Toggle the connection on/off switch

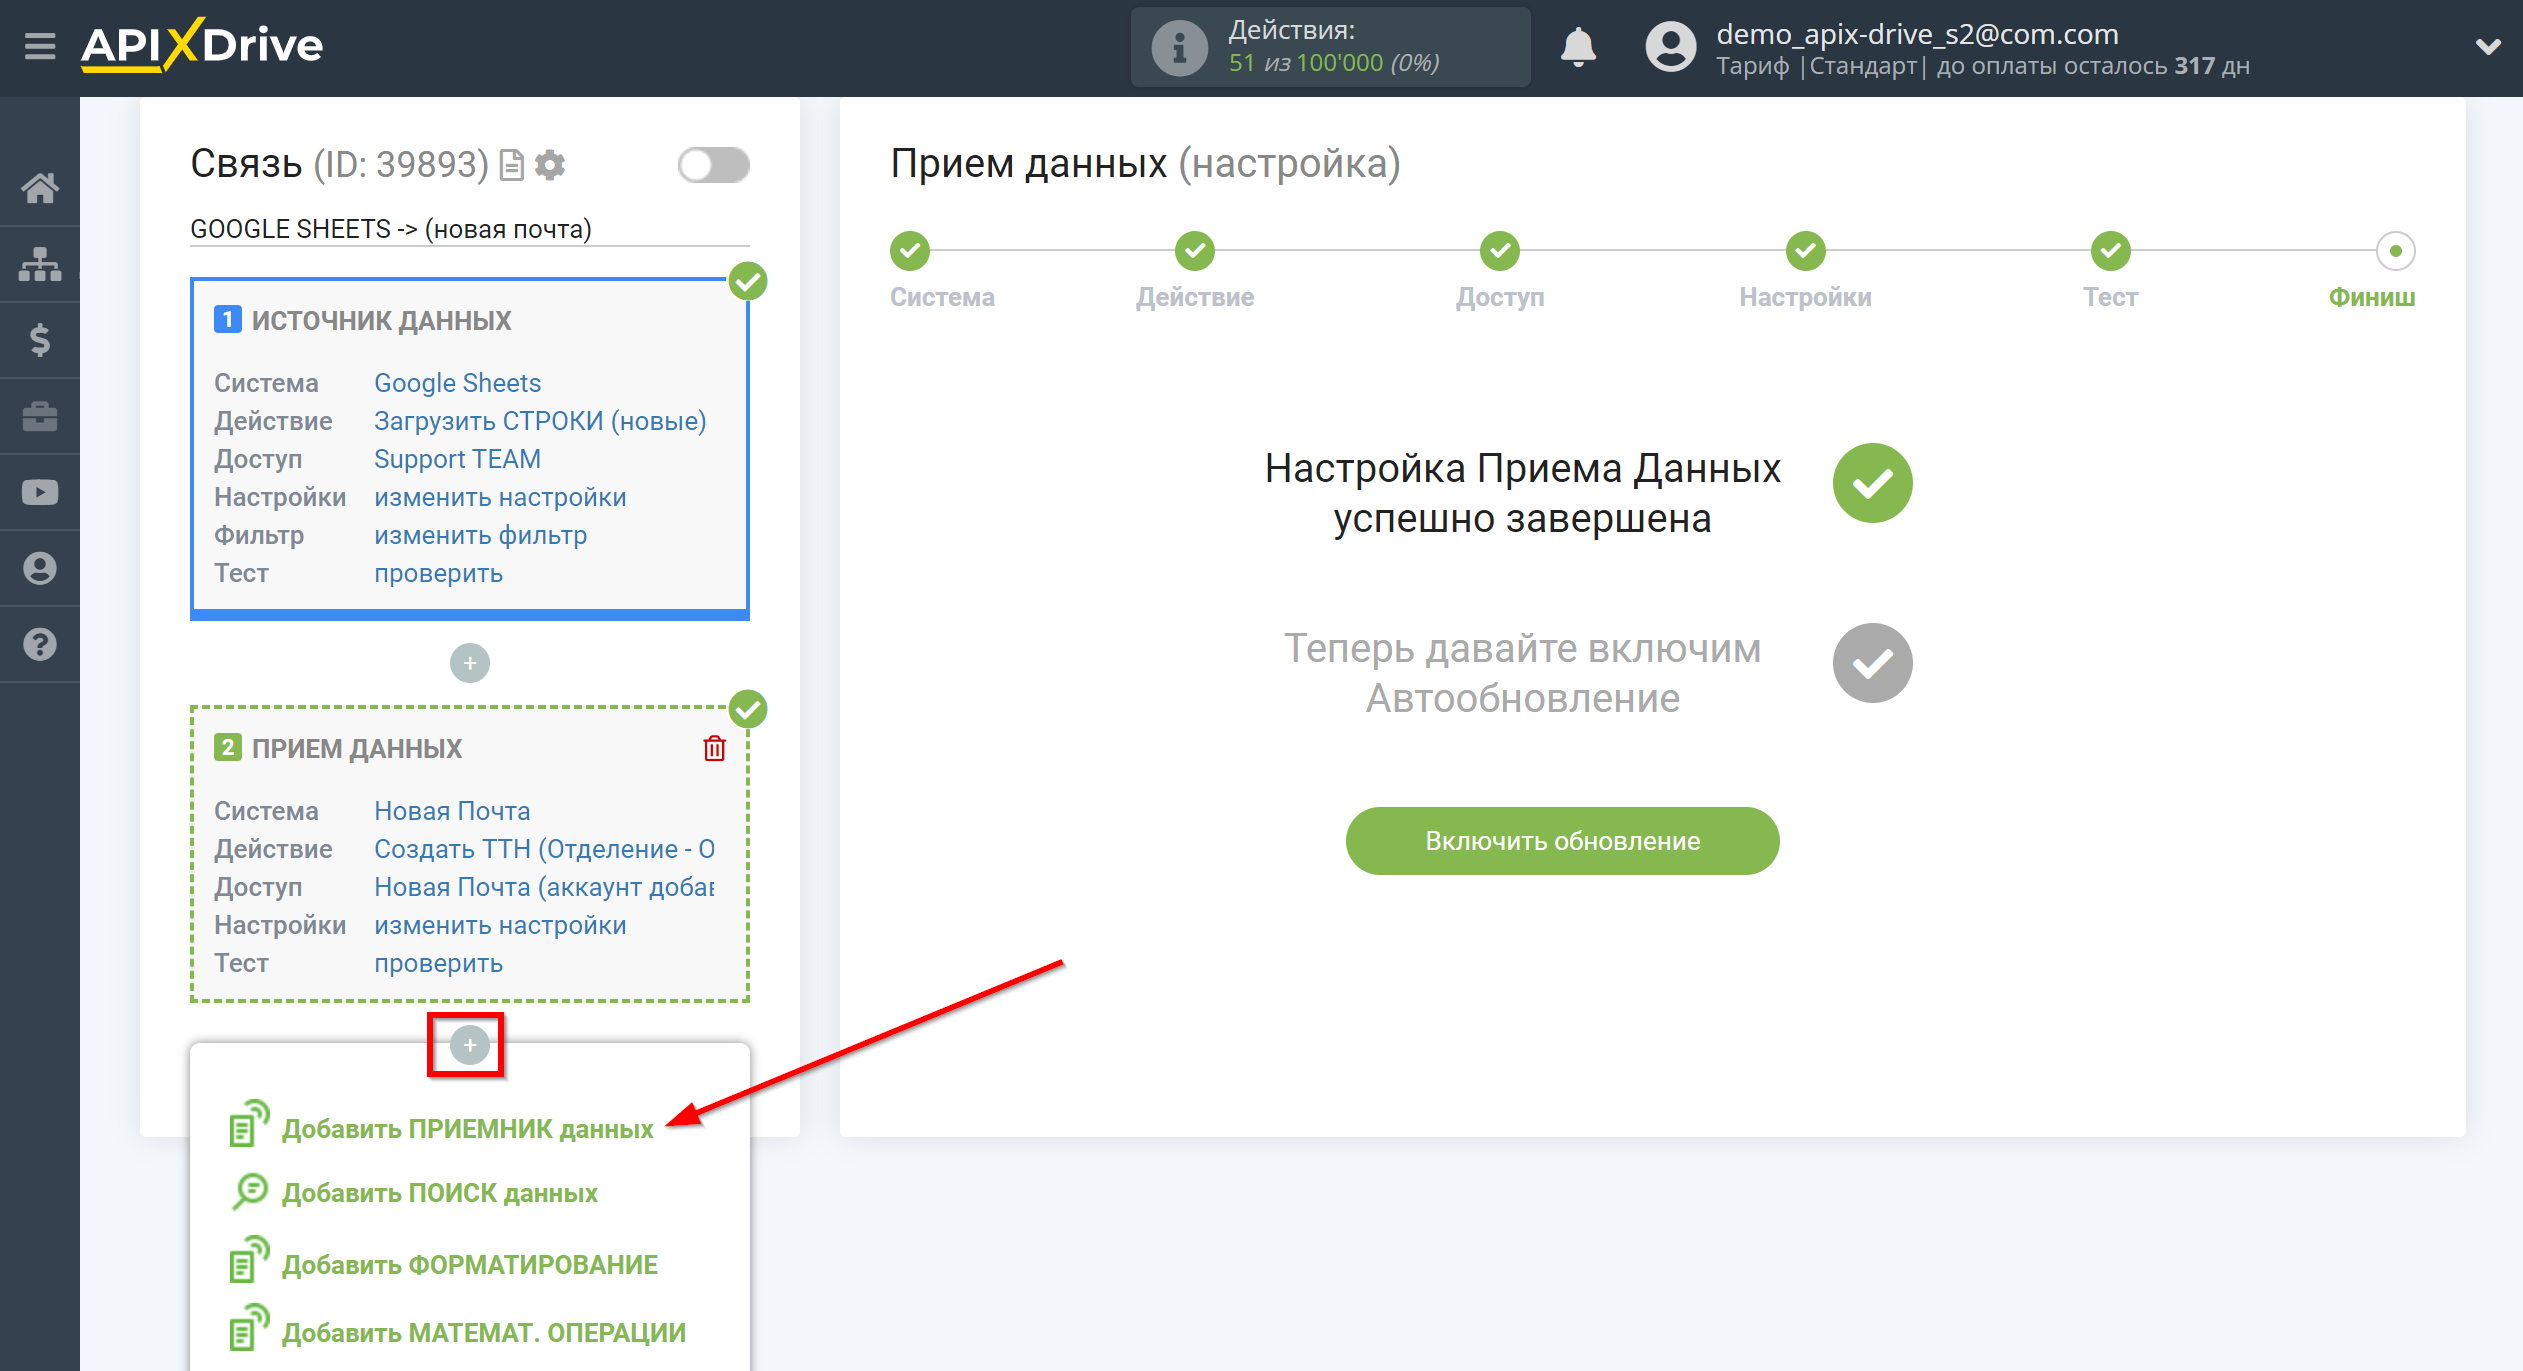[x=713, y=165]
